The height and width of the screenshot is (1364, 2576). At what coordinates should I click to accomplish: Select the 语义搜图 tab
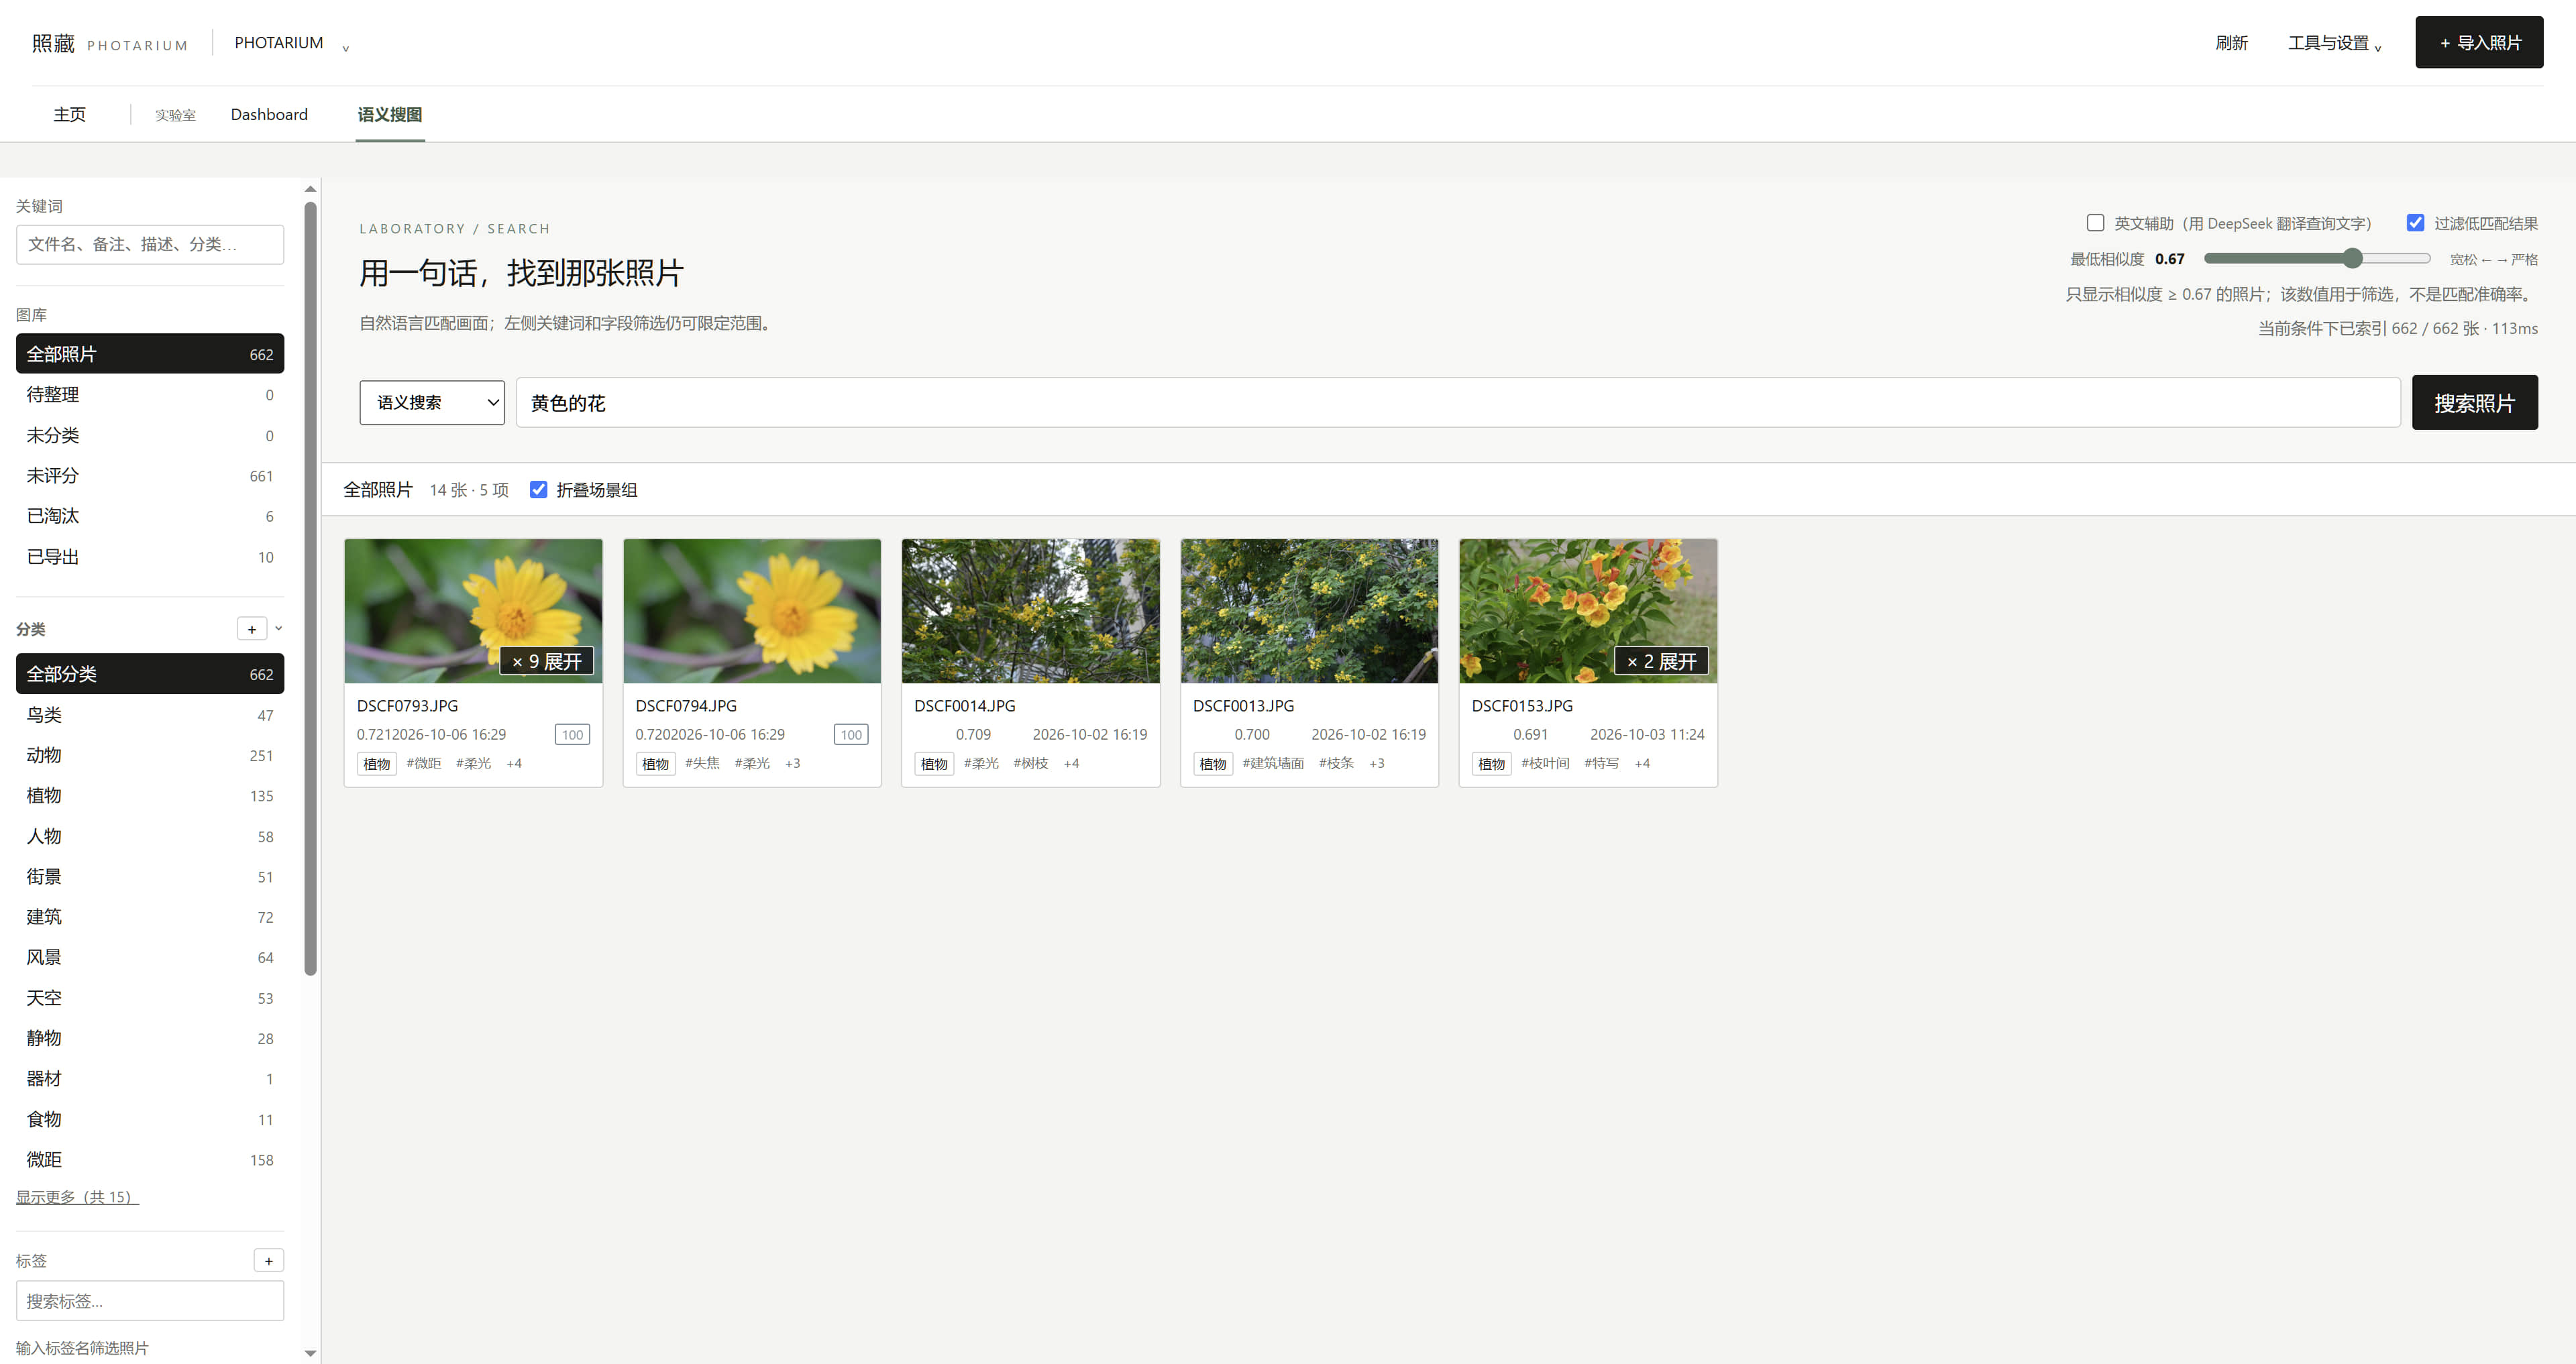pos(390,114)
